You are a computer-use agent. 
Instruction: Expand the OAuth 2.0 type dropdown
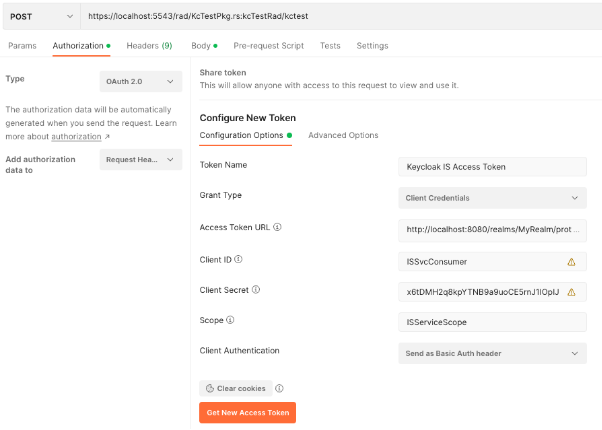tap(141, 81)
